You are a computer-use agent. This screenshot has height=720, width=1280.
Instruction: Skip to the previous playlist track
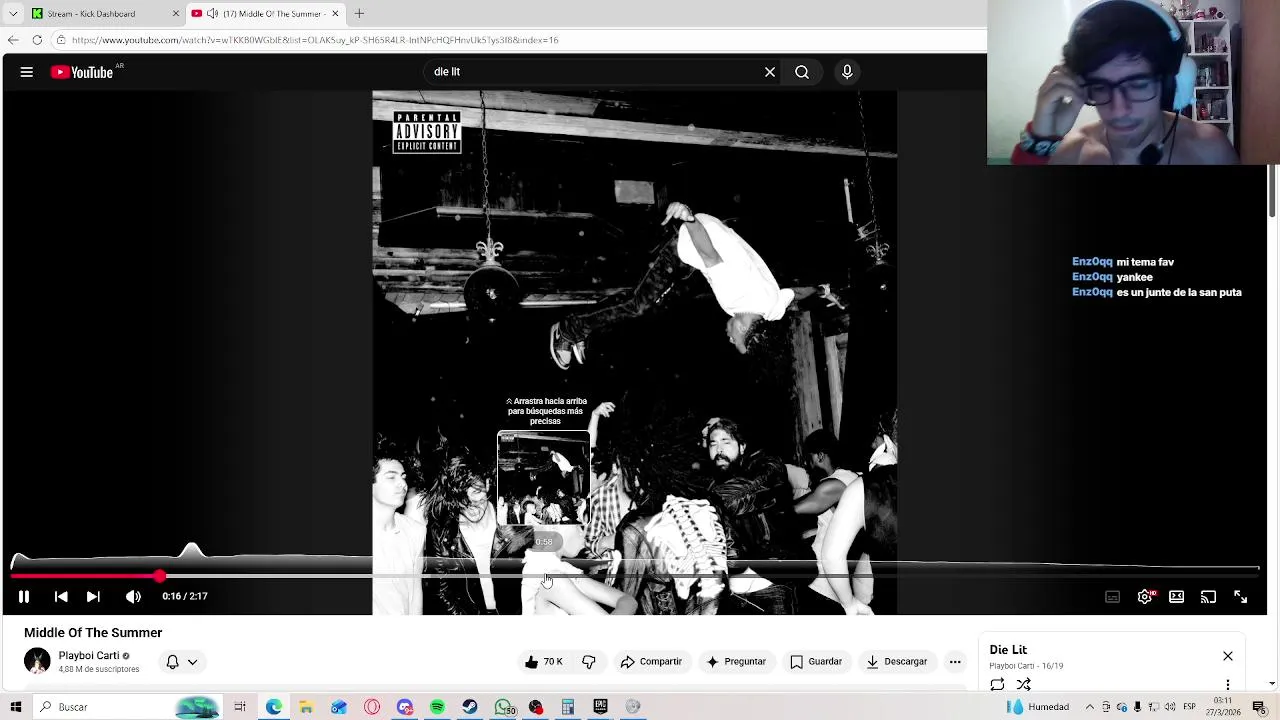61,597
